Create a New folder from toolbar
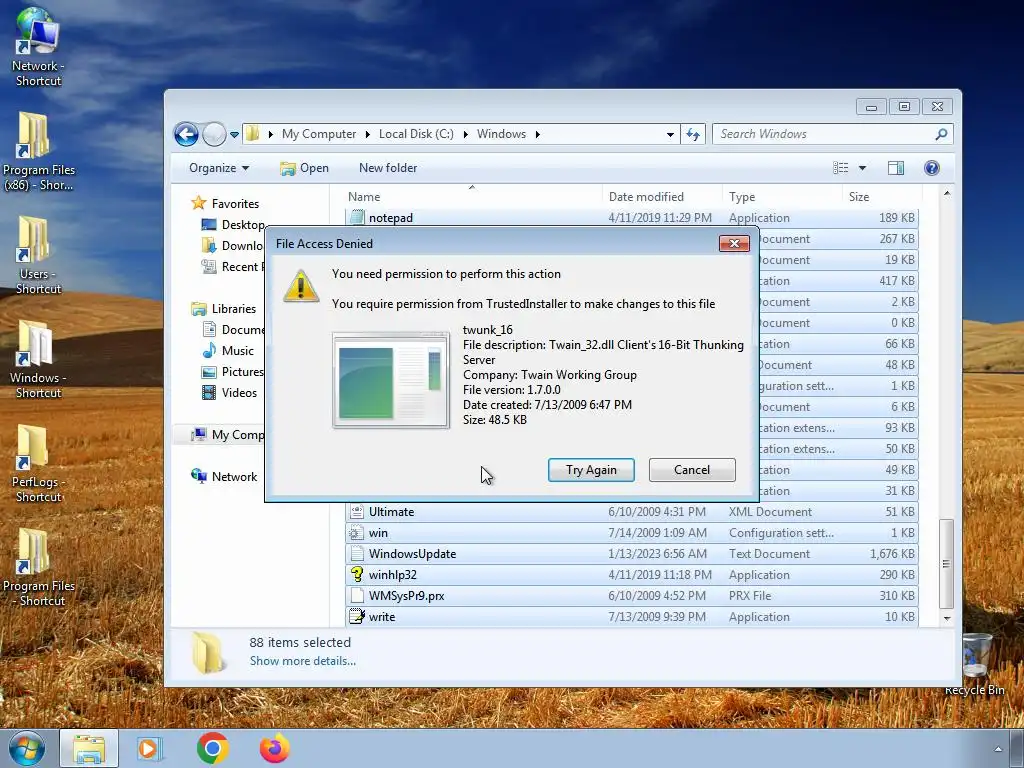Screen dimensions: 1024x768 388,168
